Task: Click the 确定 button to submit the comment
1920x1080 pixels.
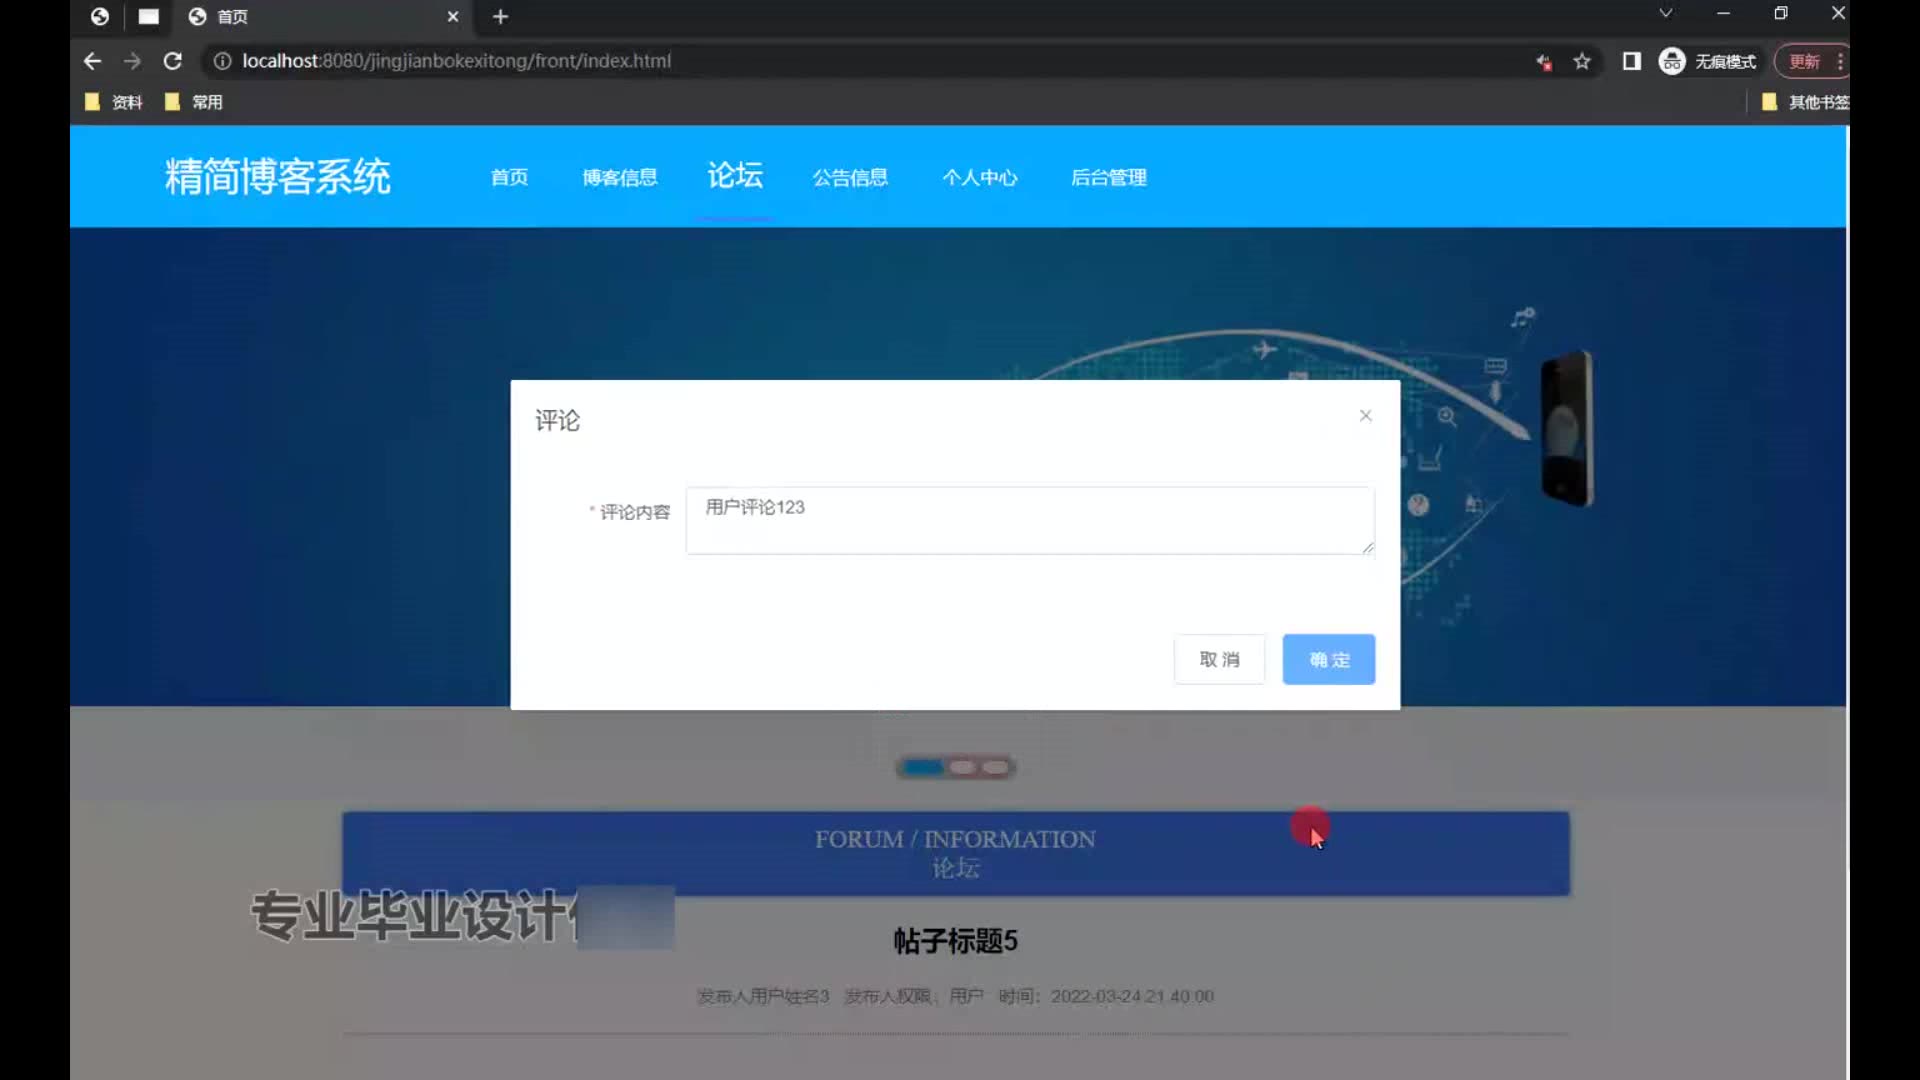Action: pyautogui.click(x=1328, y=660)
